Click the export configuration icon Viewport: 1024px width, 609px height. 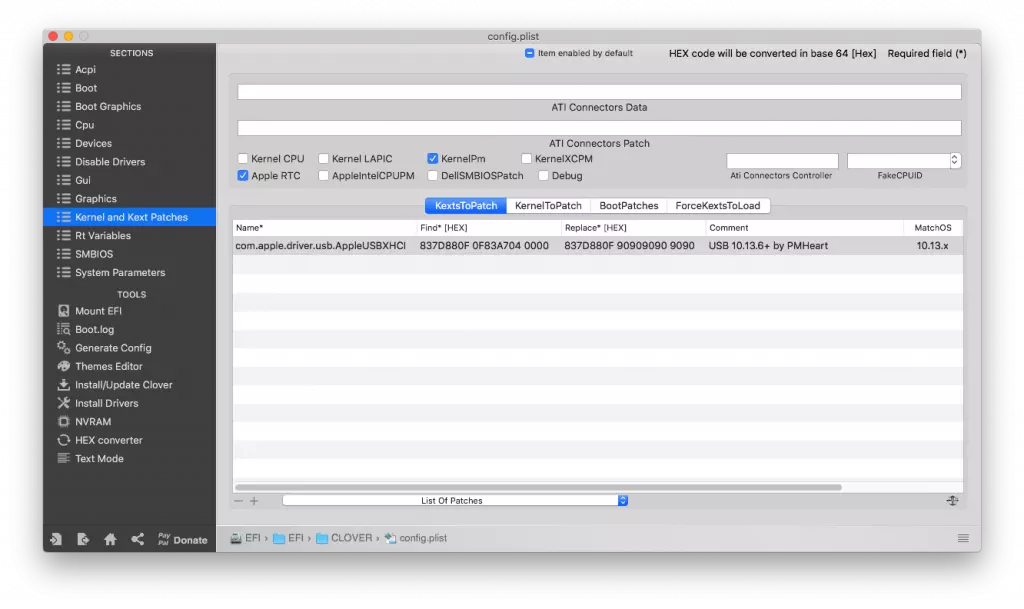pos(83,539)
